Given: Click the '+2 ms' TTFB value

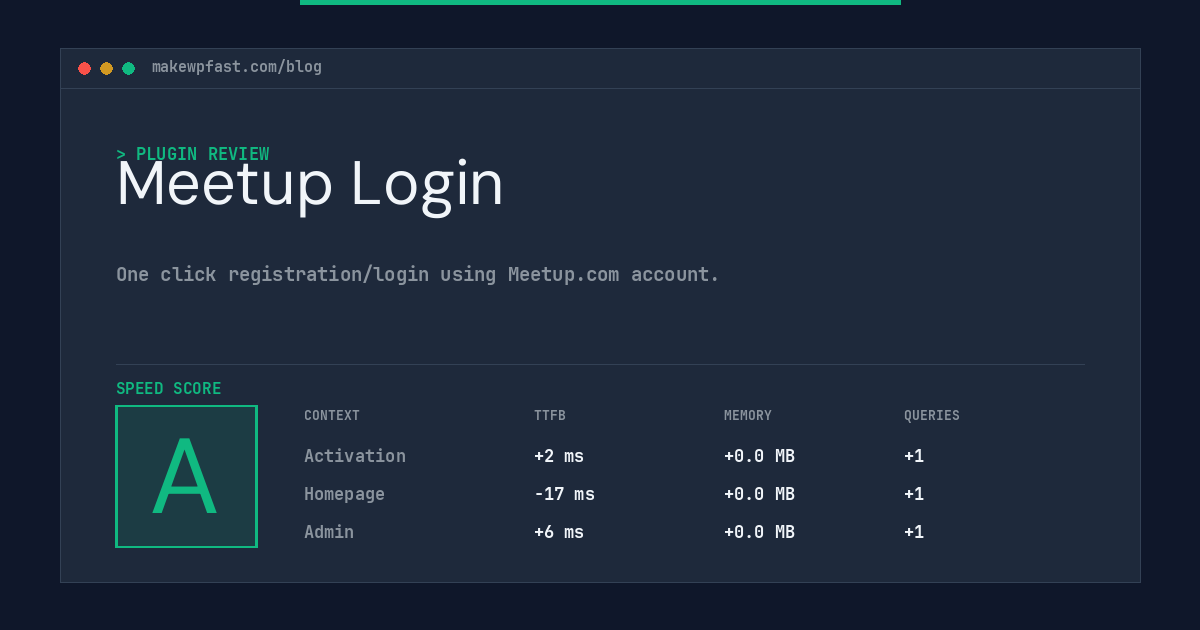Looking at the screenshot, I should click(x=559, y=456).
